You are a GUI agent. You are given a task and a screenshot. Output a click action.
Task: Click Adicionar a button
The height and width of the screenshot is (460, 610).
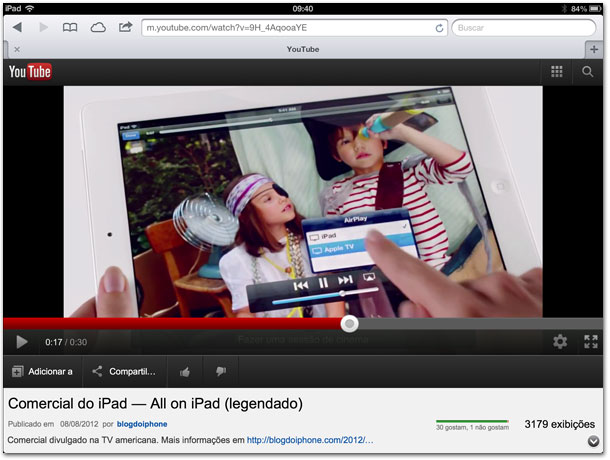[x=42, y=372]
